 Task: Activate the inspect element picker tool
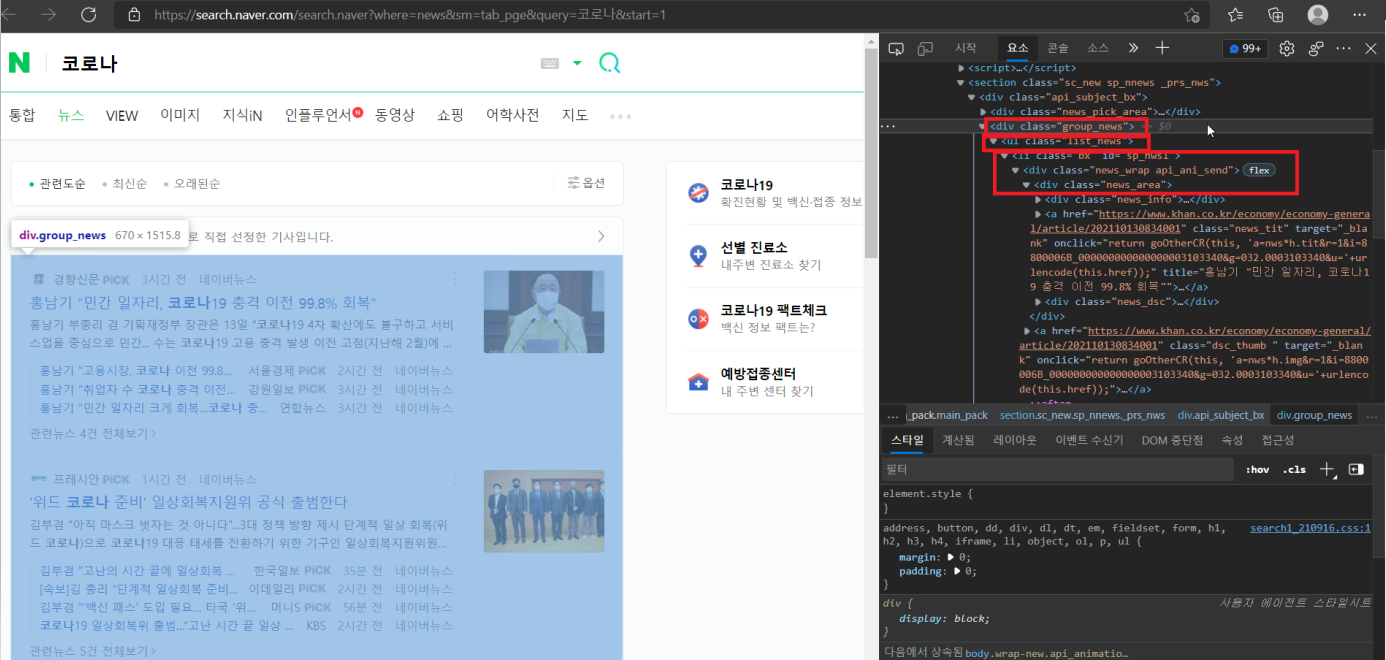[x=897, y=48]
